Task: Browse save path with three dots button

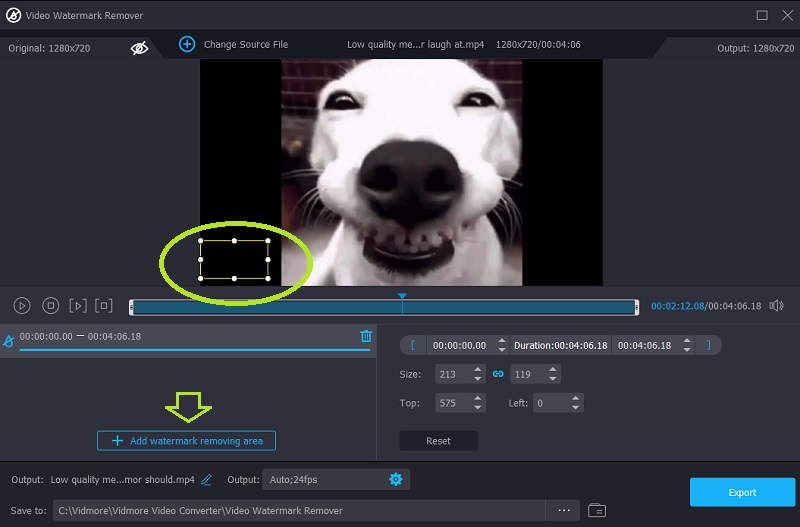Action: click(x=563, y=510)
